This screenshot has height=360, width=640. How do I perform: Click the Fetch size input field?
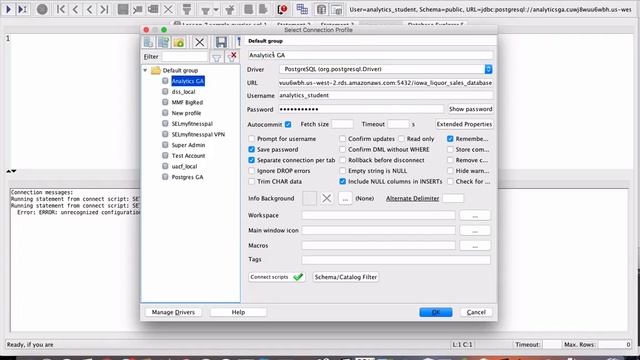342,124
